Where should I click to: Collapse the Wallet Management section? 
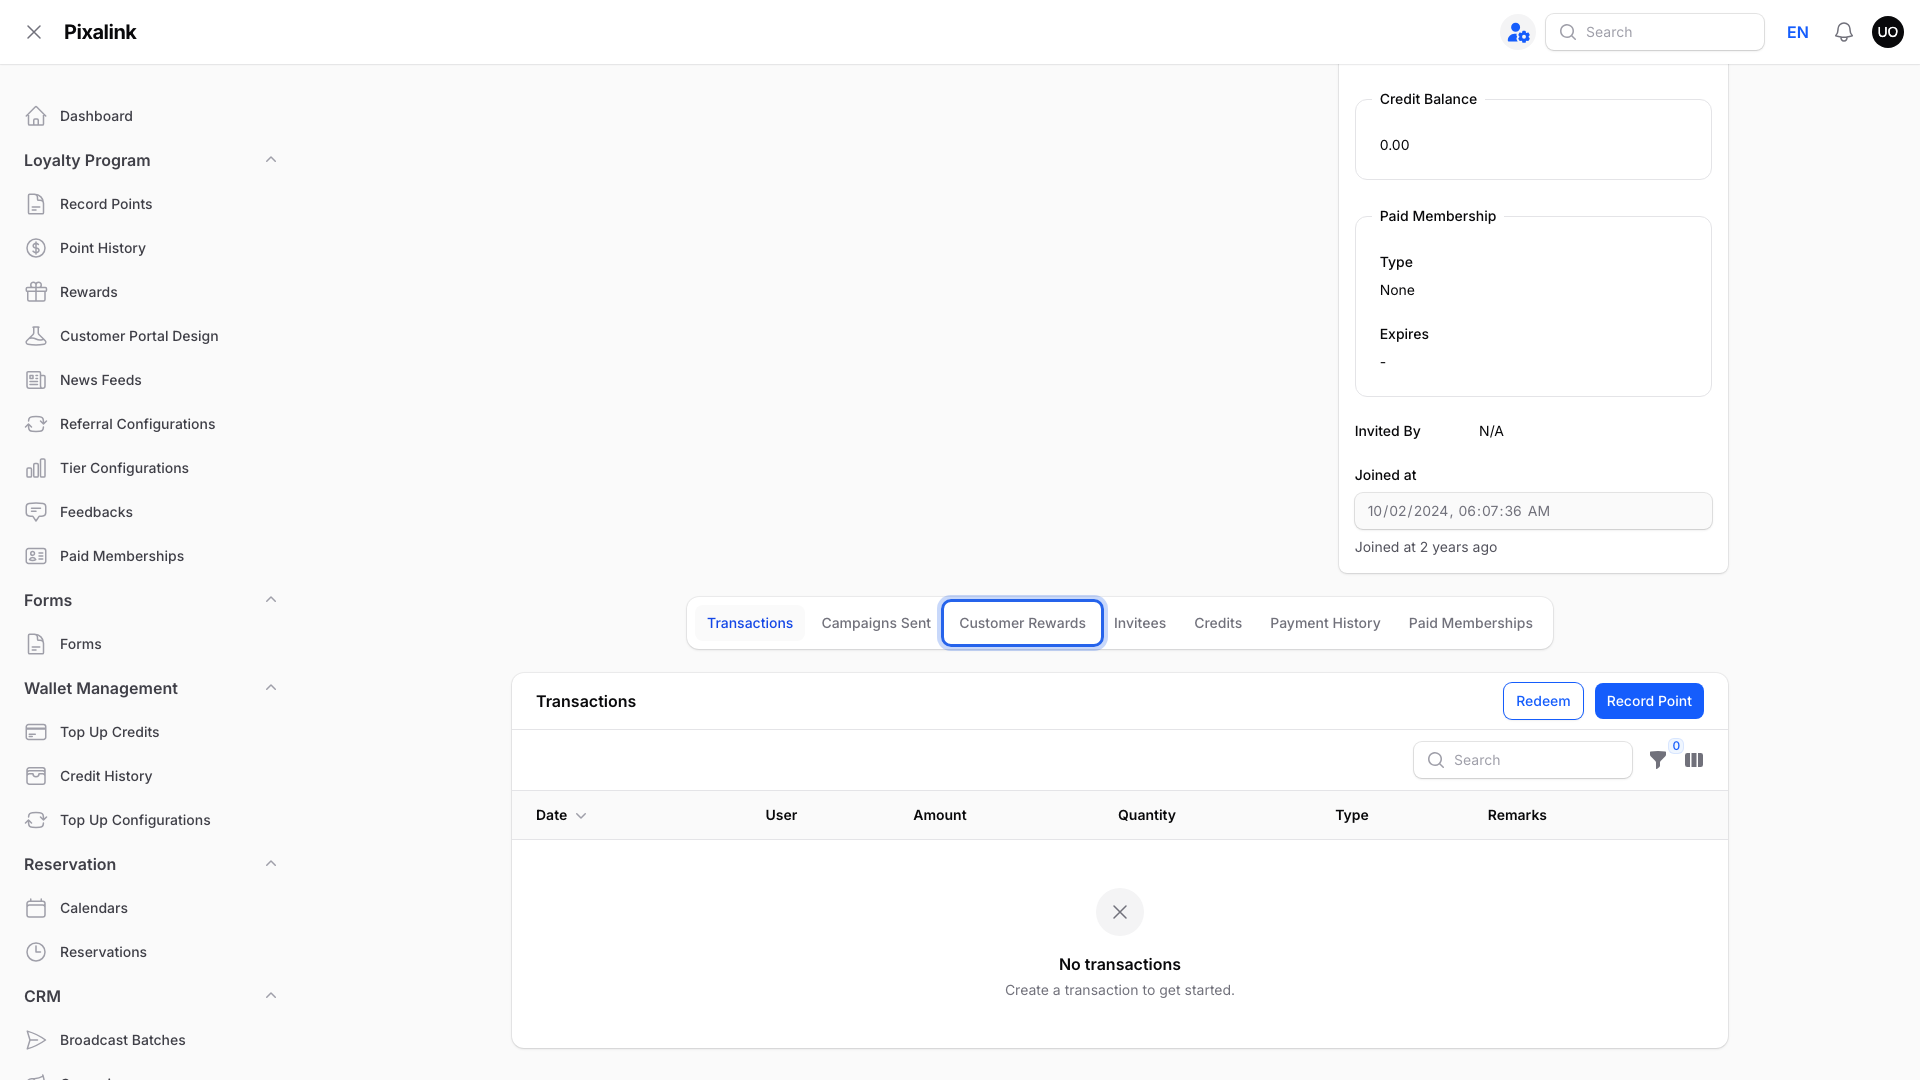271,688
